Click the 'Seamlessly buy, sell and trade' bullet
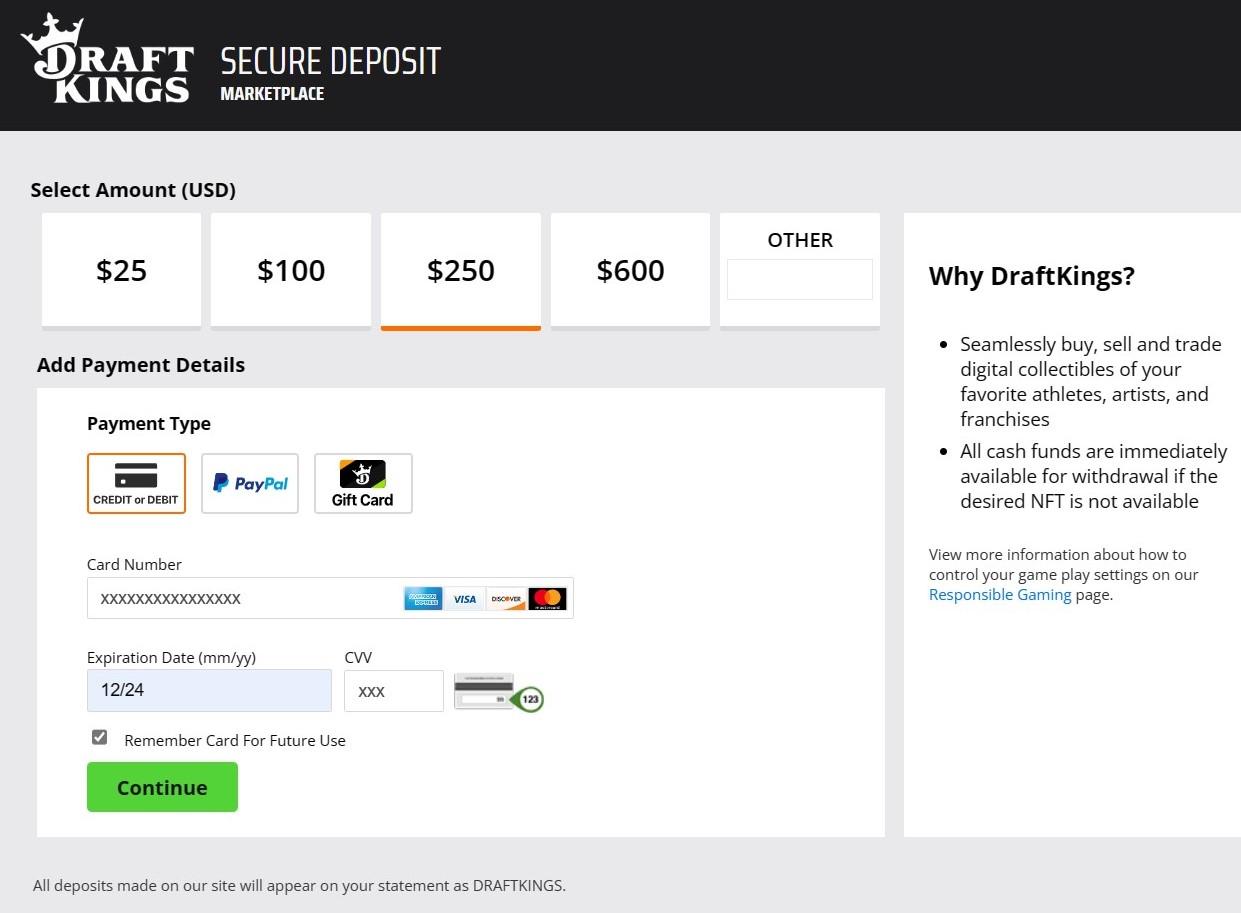The height and width of the screenshot is (913, 1241). [x=1091, y=381]
